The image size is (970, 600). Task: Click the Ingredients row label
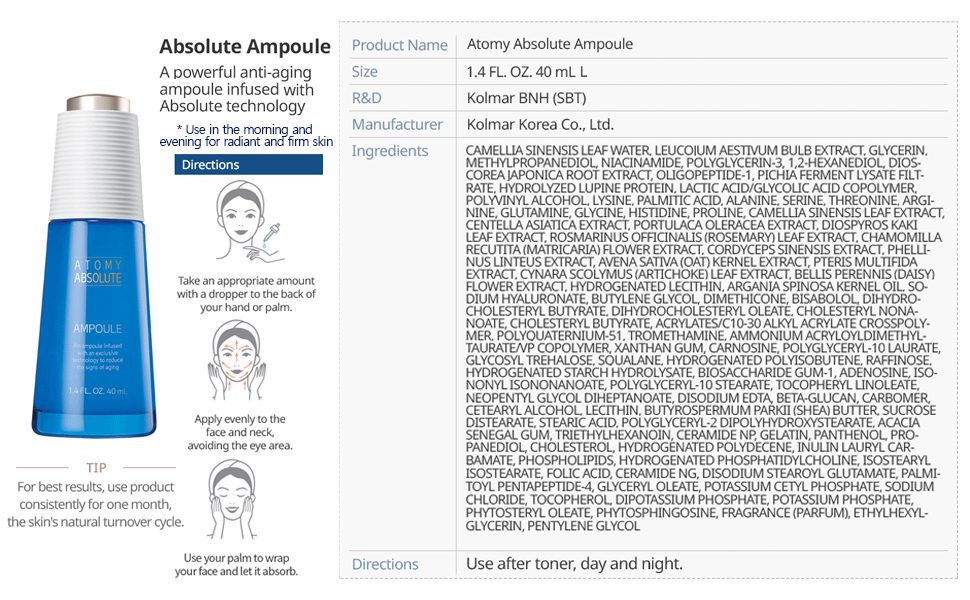[390, 151]
